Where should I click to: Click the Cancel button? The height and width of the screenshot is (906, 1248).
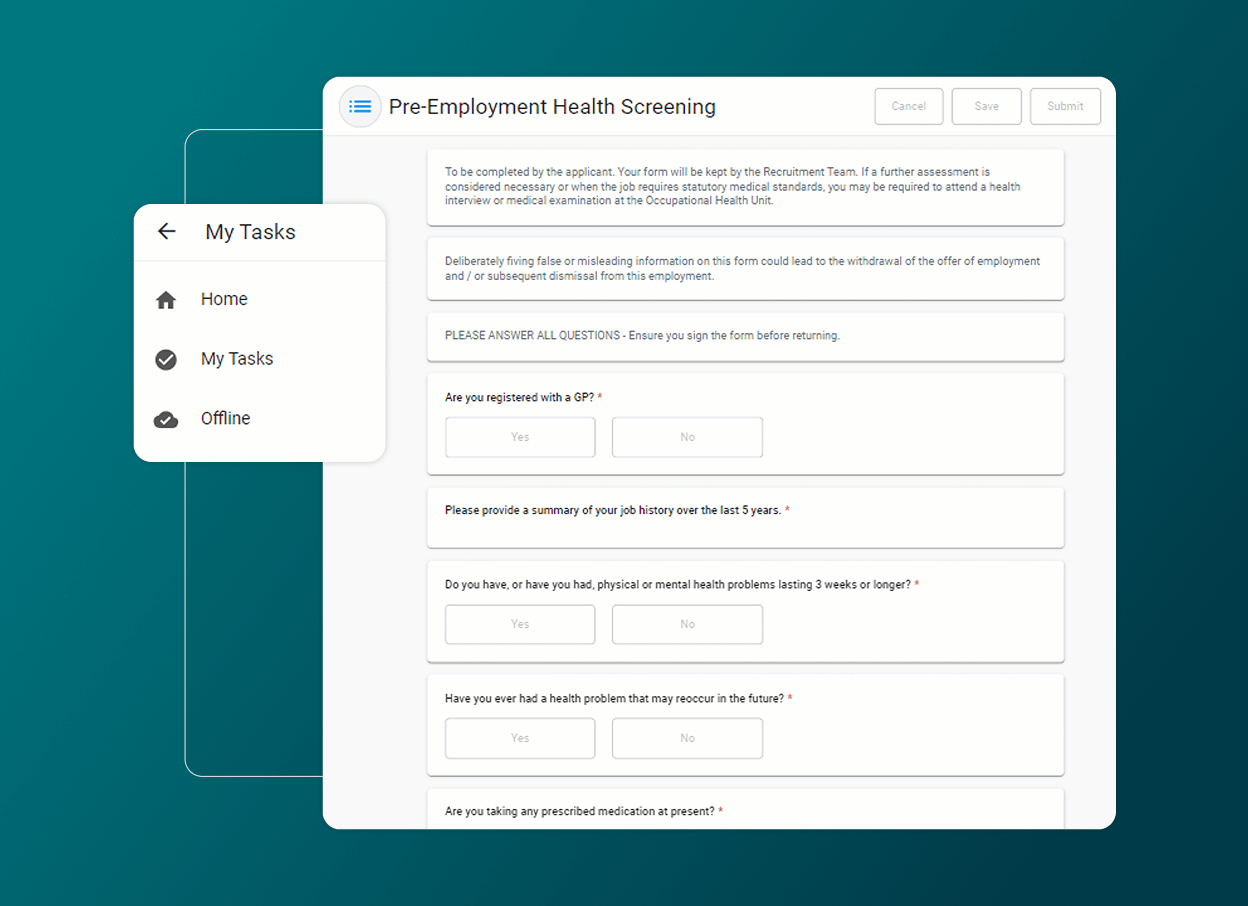pos(908,106)
